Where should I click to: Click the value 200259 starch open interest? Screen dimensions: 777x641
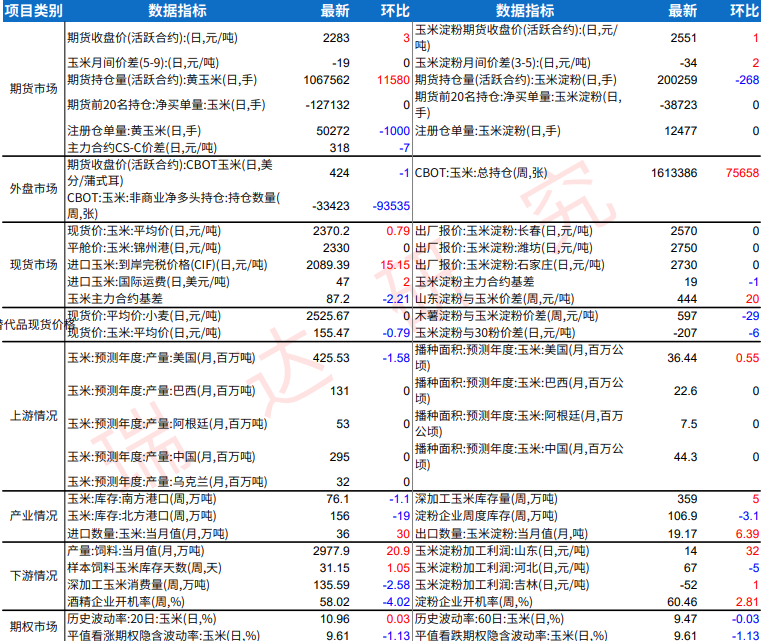tap(677, 80)
